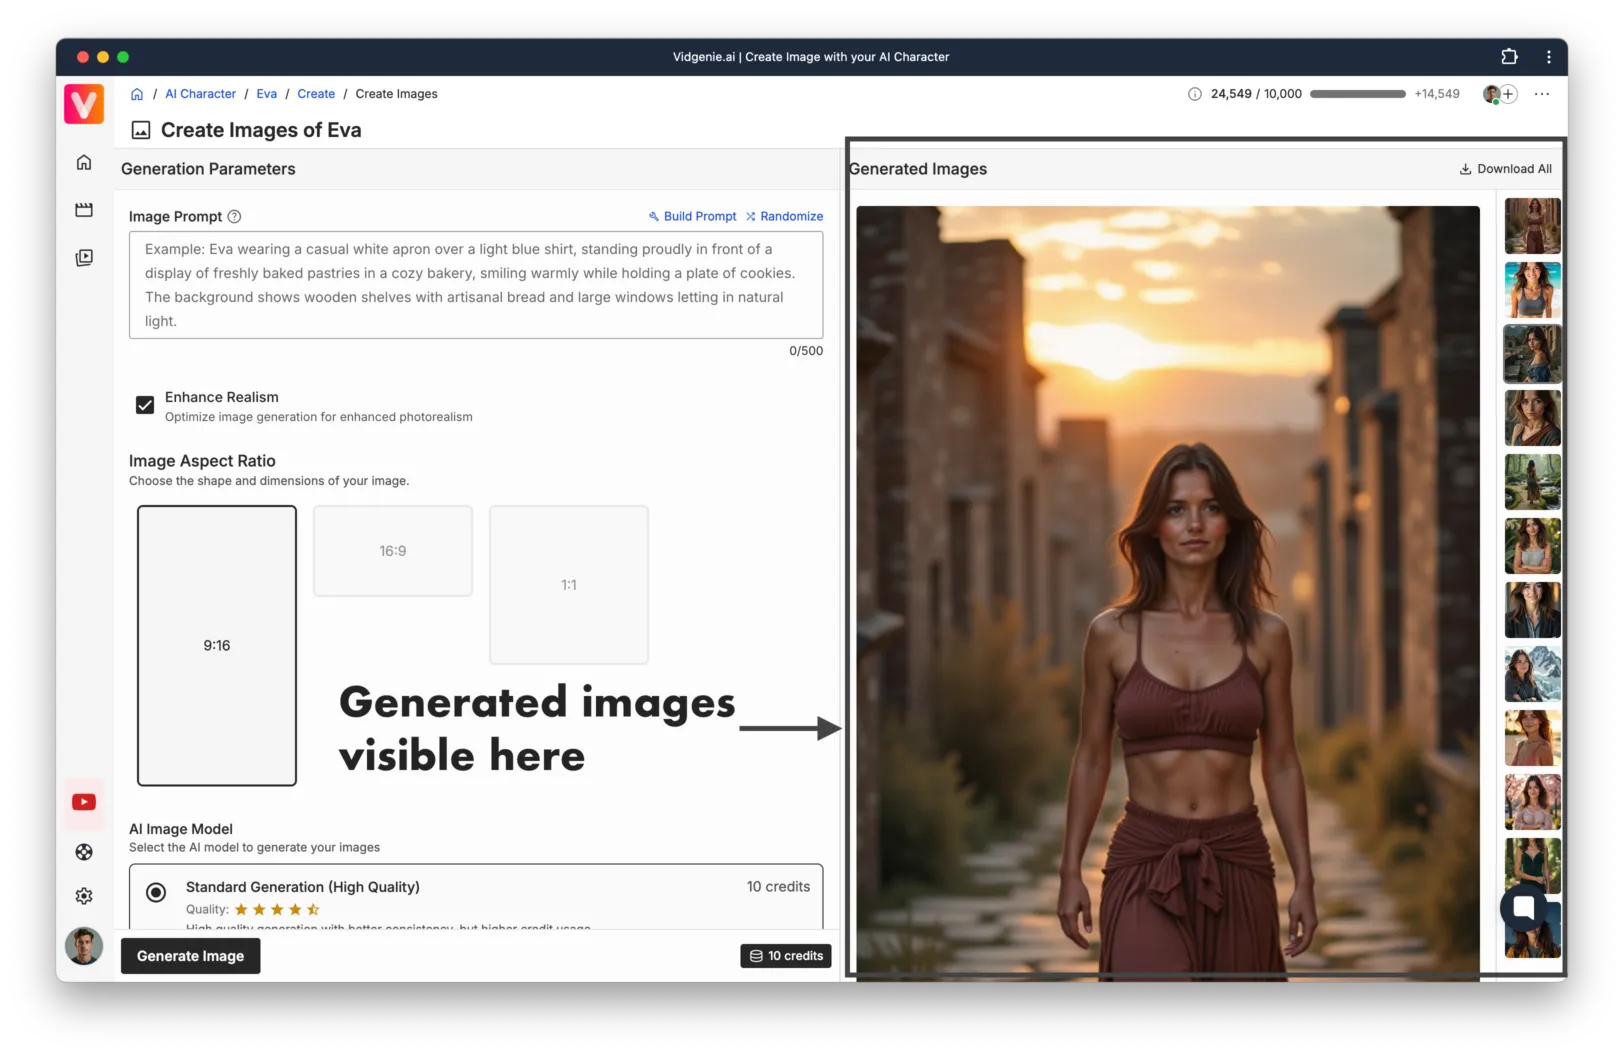Select second thumbnail with blue sky background
The width and height of the screenshot is (1624, 1056).
coord(1532,290)
